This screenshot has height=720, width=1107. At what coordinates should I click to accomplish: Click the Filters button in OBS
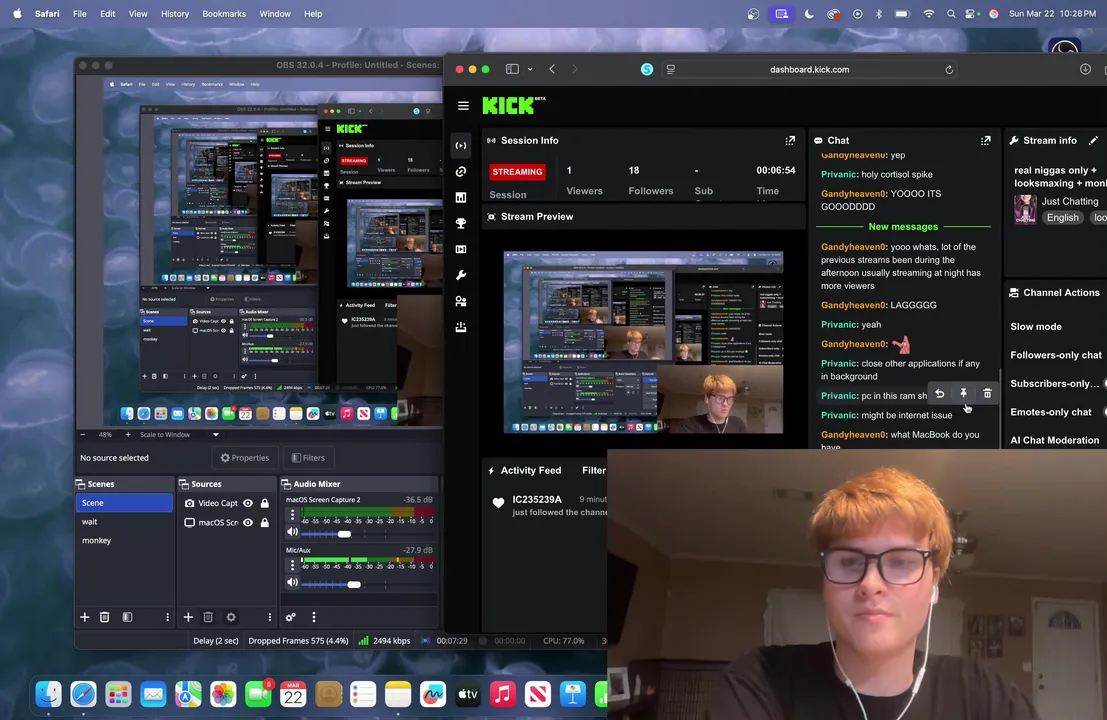tap(309, 458)
